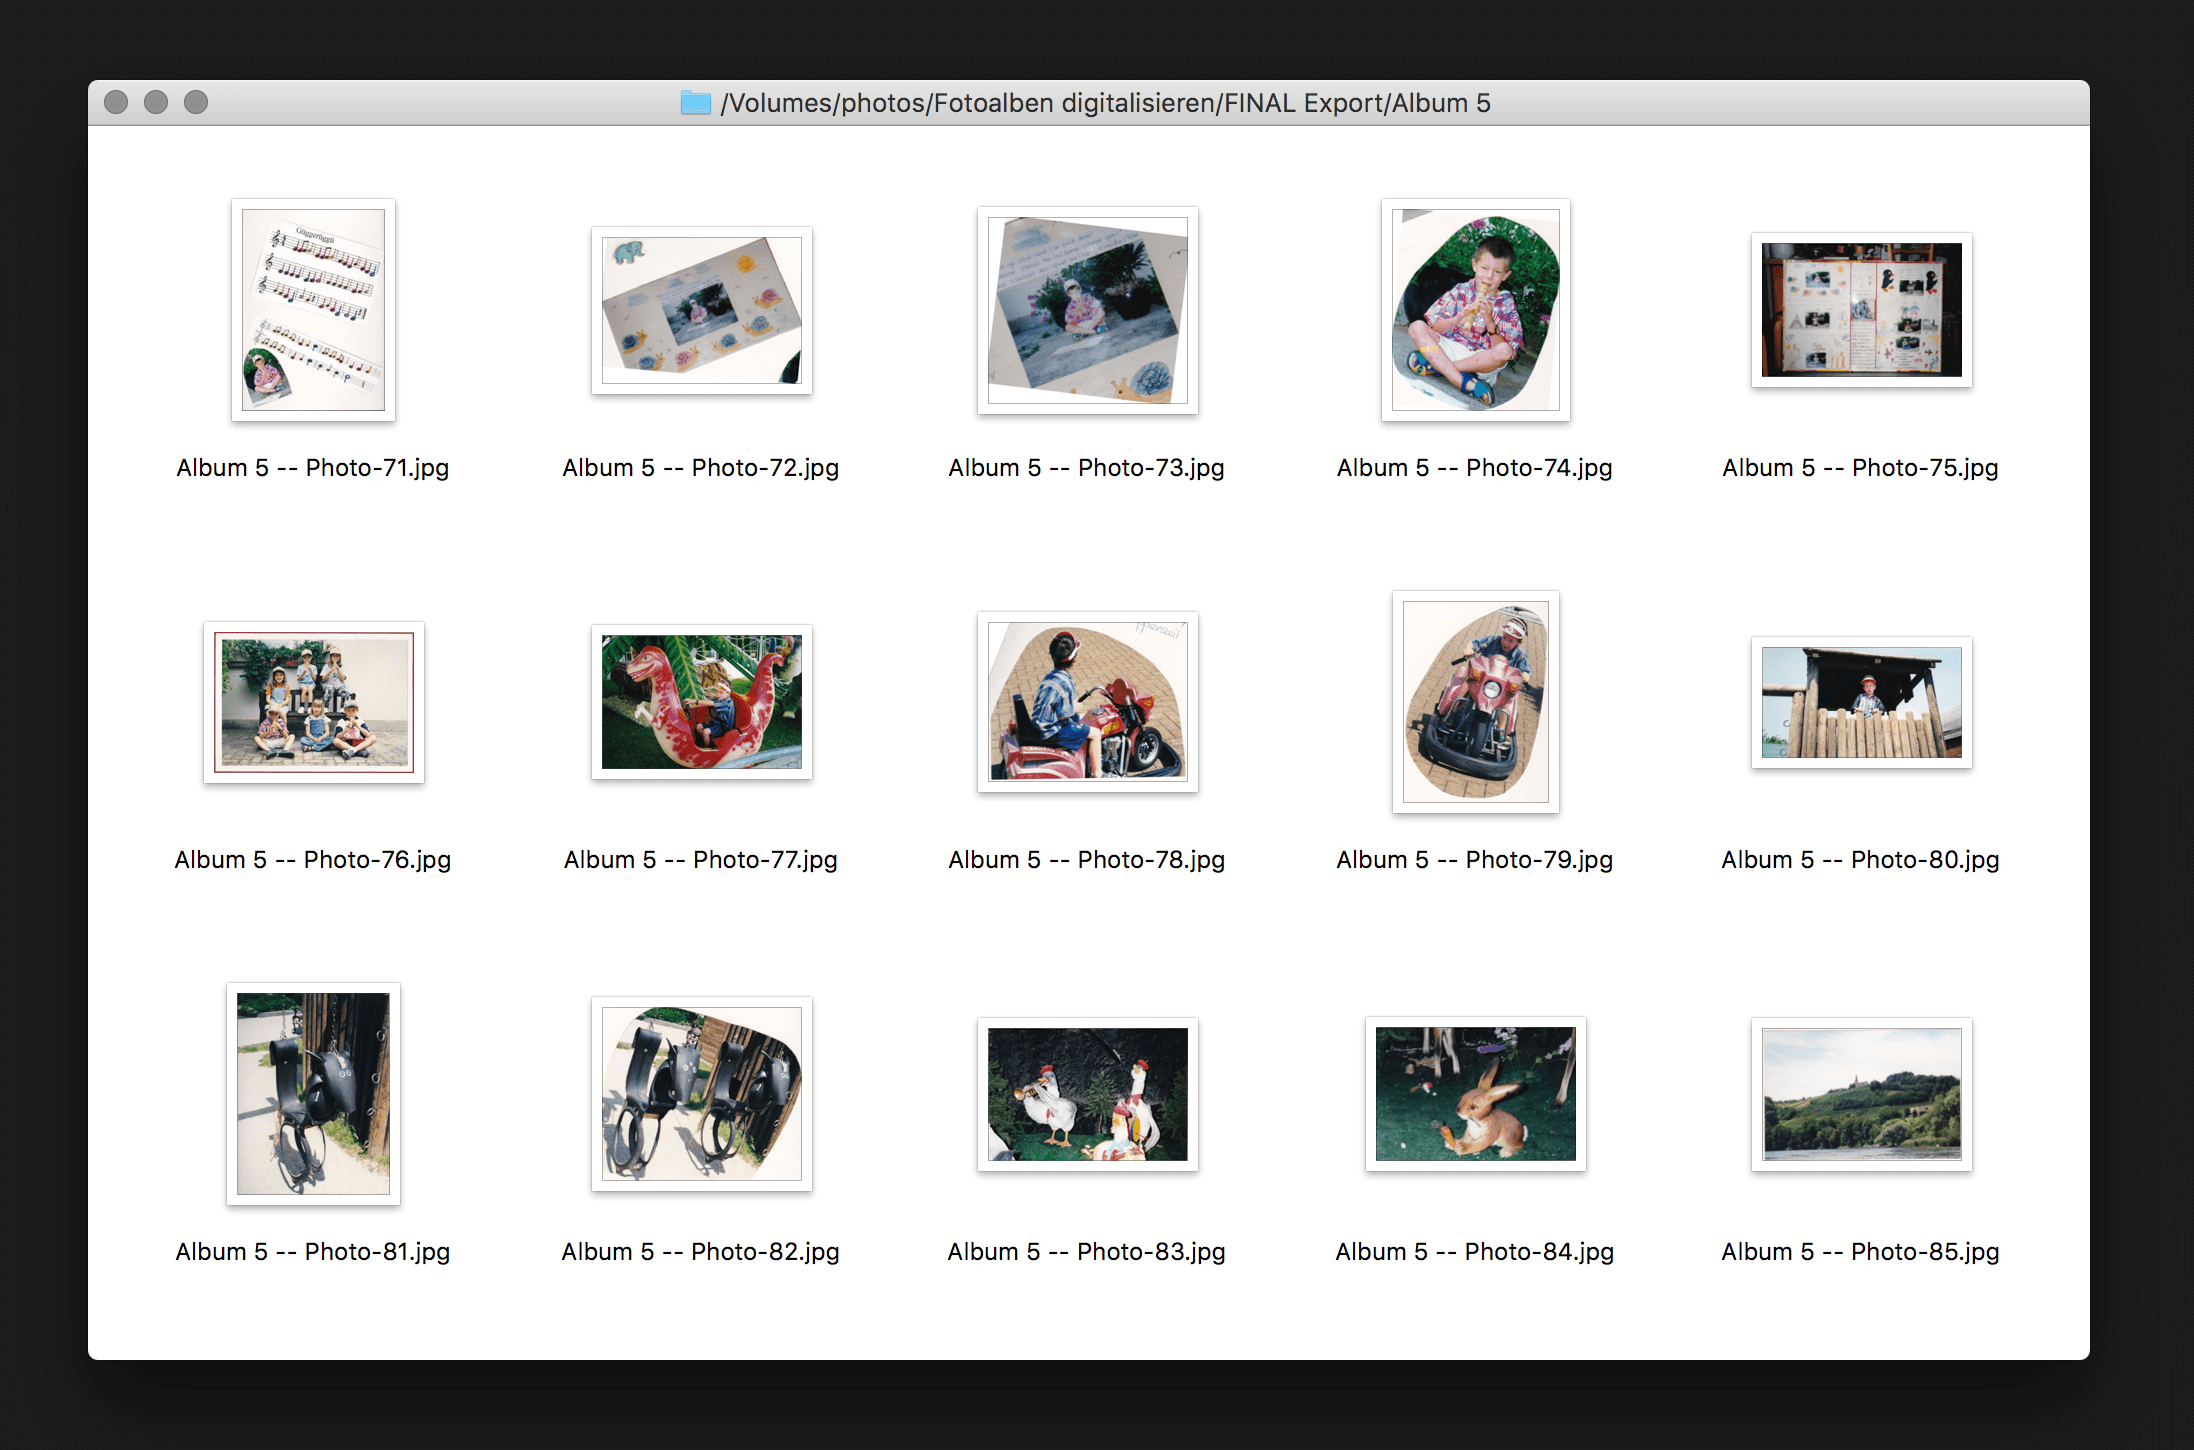Viewport: 2194px width, 1450px height.
Task: Select the Photo-85 river landscape thumbnail
Action: [x=1860, y=1094]
